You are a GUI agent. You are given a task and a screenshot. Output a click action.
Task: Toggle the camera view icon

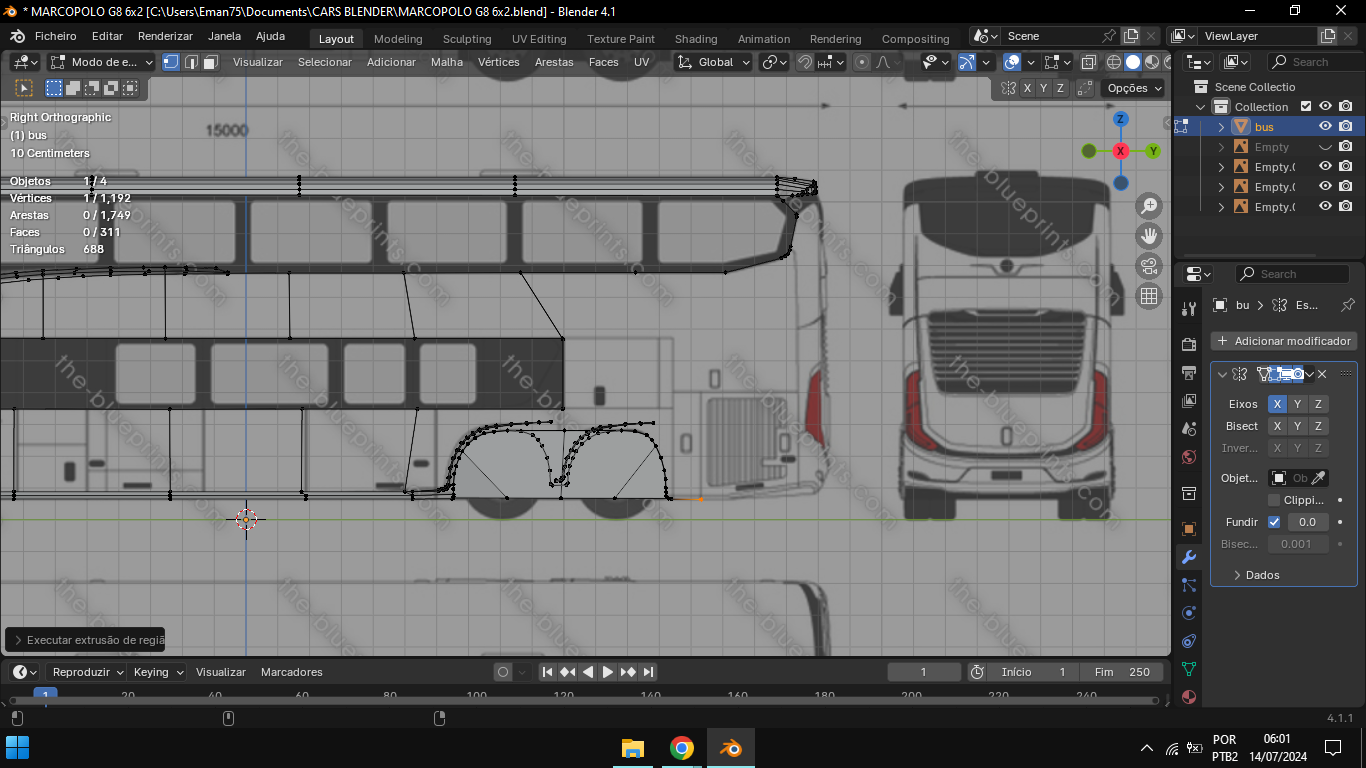click(x=1149, y=266)
